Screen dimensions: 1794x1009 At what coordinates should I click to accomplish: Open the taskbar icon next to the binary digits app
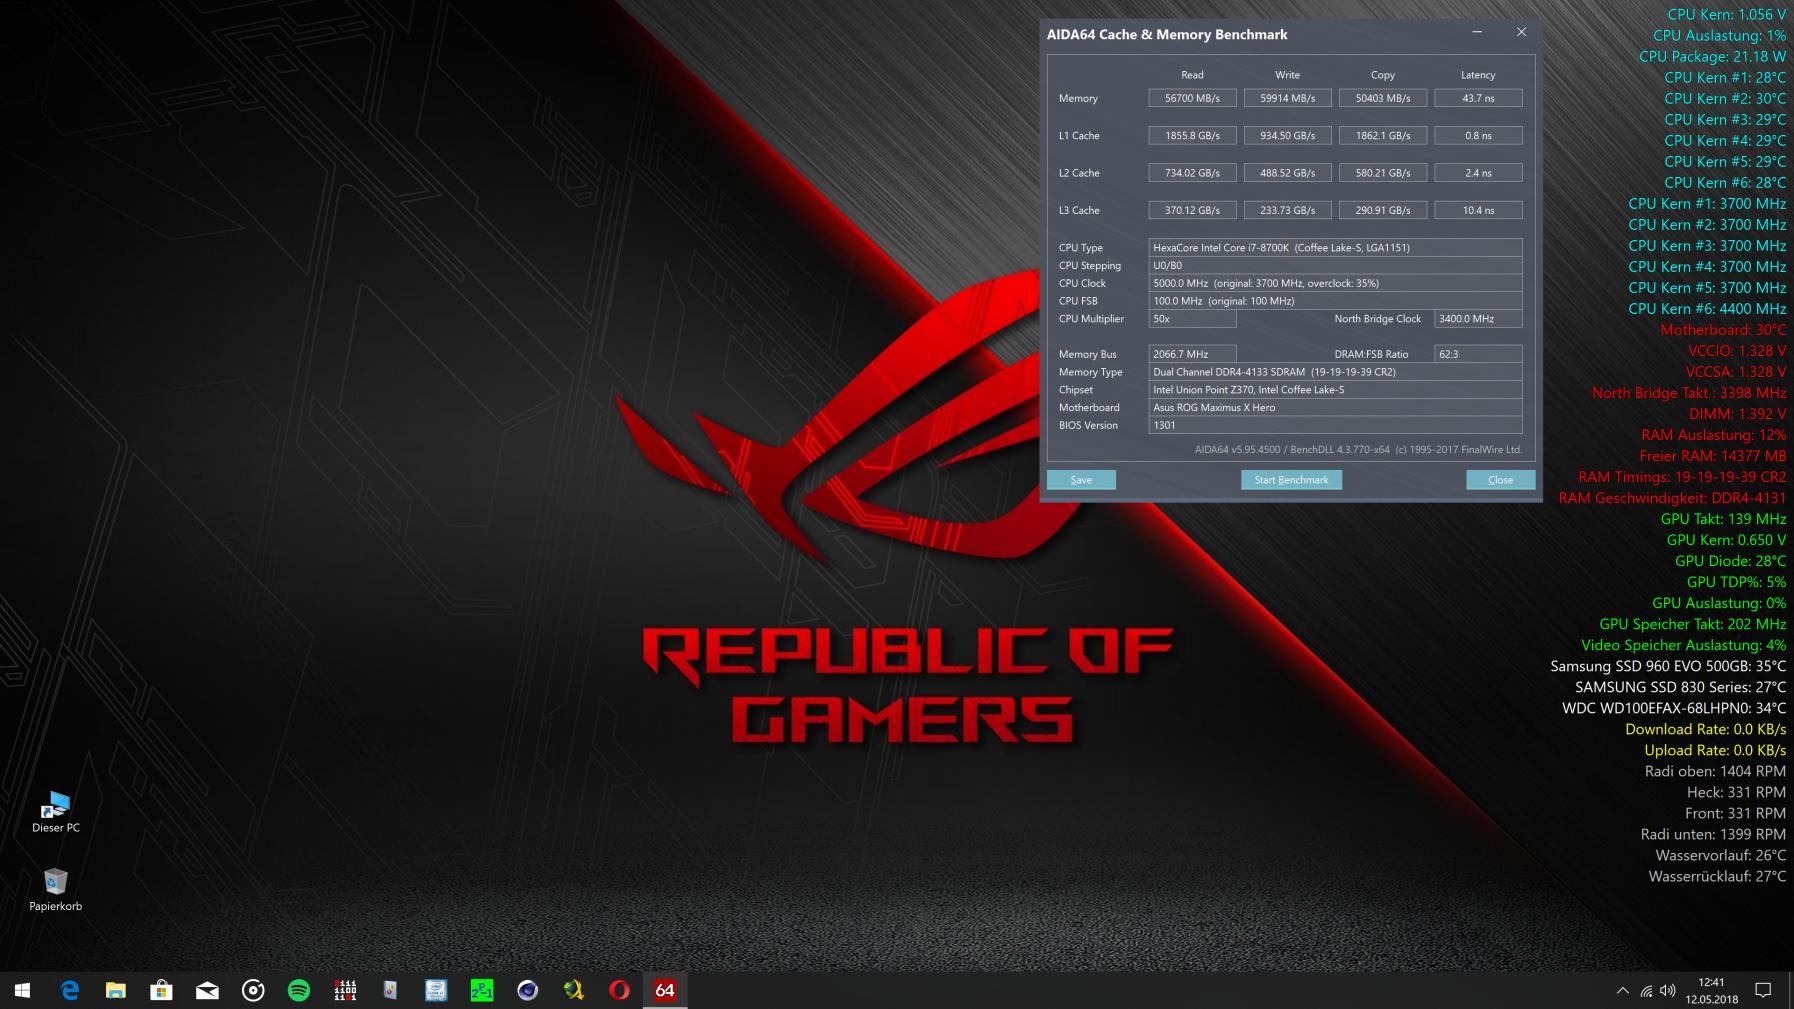coord(390,990)
